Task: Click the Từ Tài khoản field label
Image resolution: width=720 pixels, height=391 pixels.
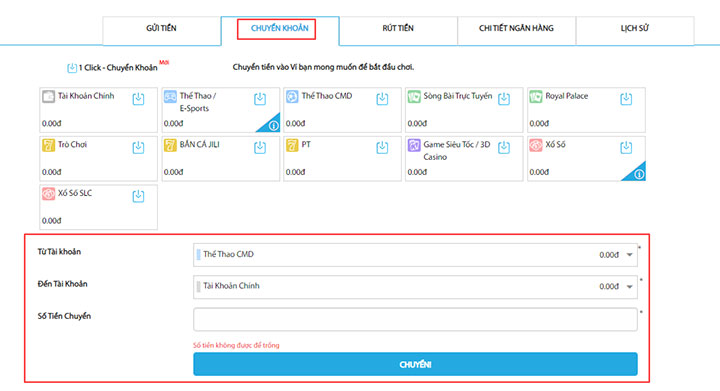Action: pos(59,252)
